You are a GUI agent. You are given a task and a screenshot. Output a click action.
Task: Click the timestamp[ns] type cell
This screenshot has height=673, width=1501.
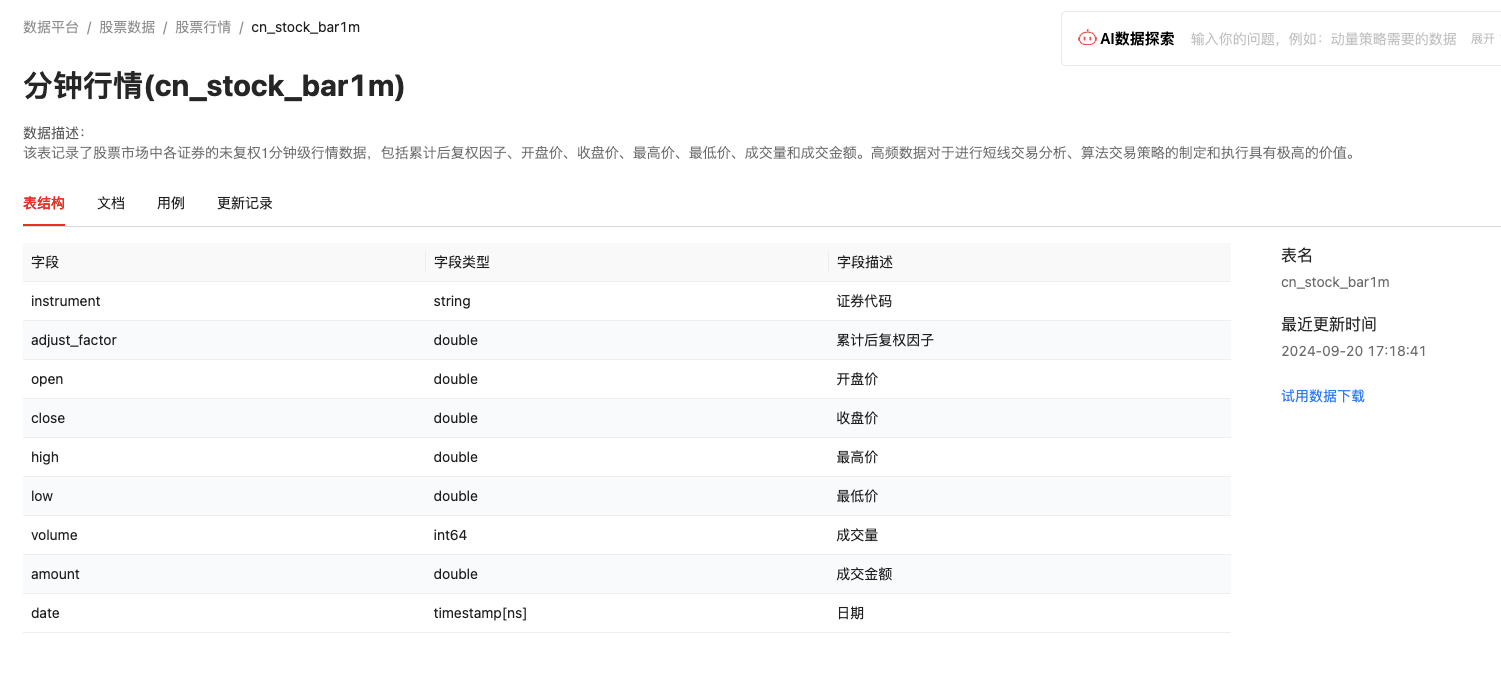click(x=480, y=613)
